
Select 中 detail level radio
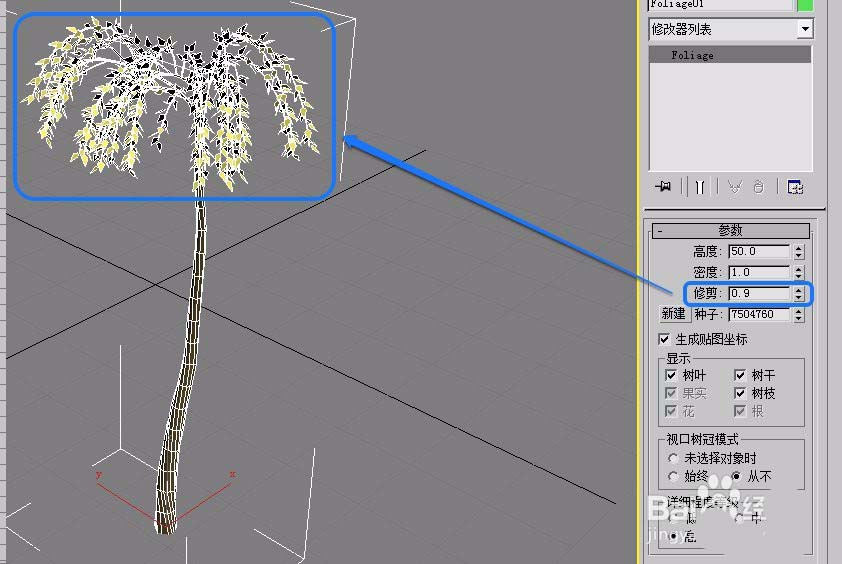pos(739,517)
